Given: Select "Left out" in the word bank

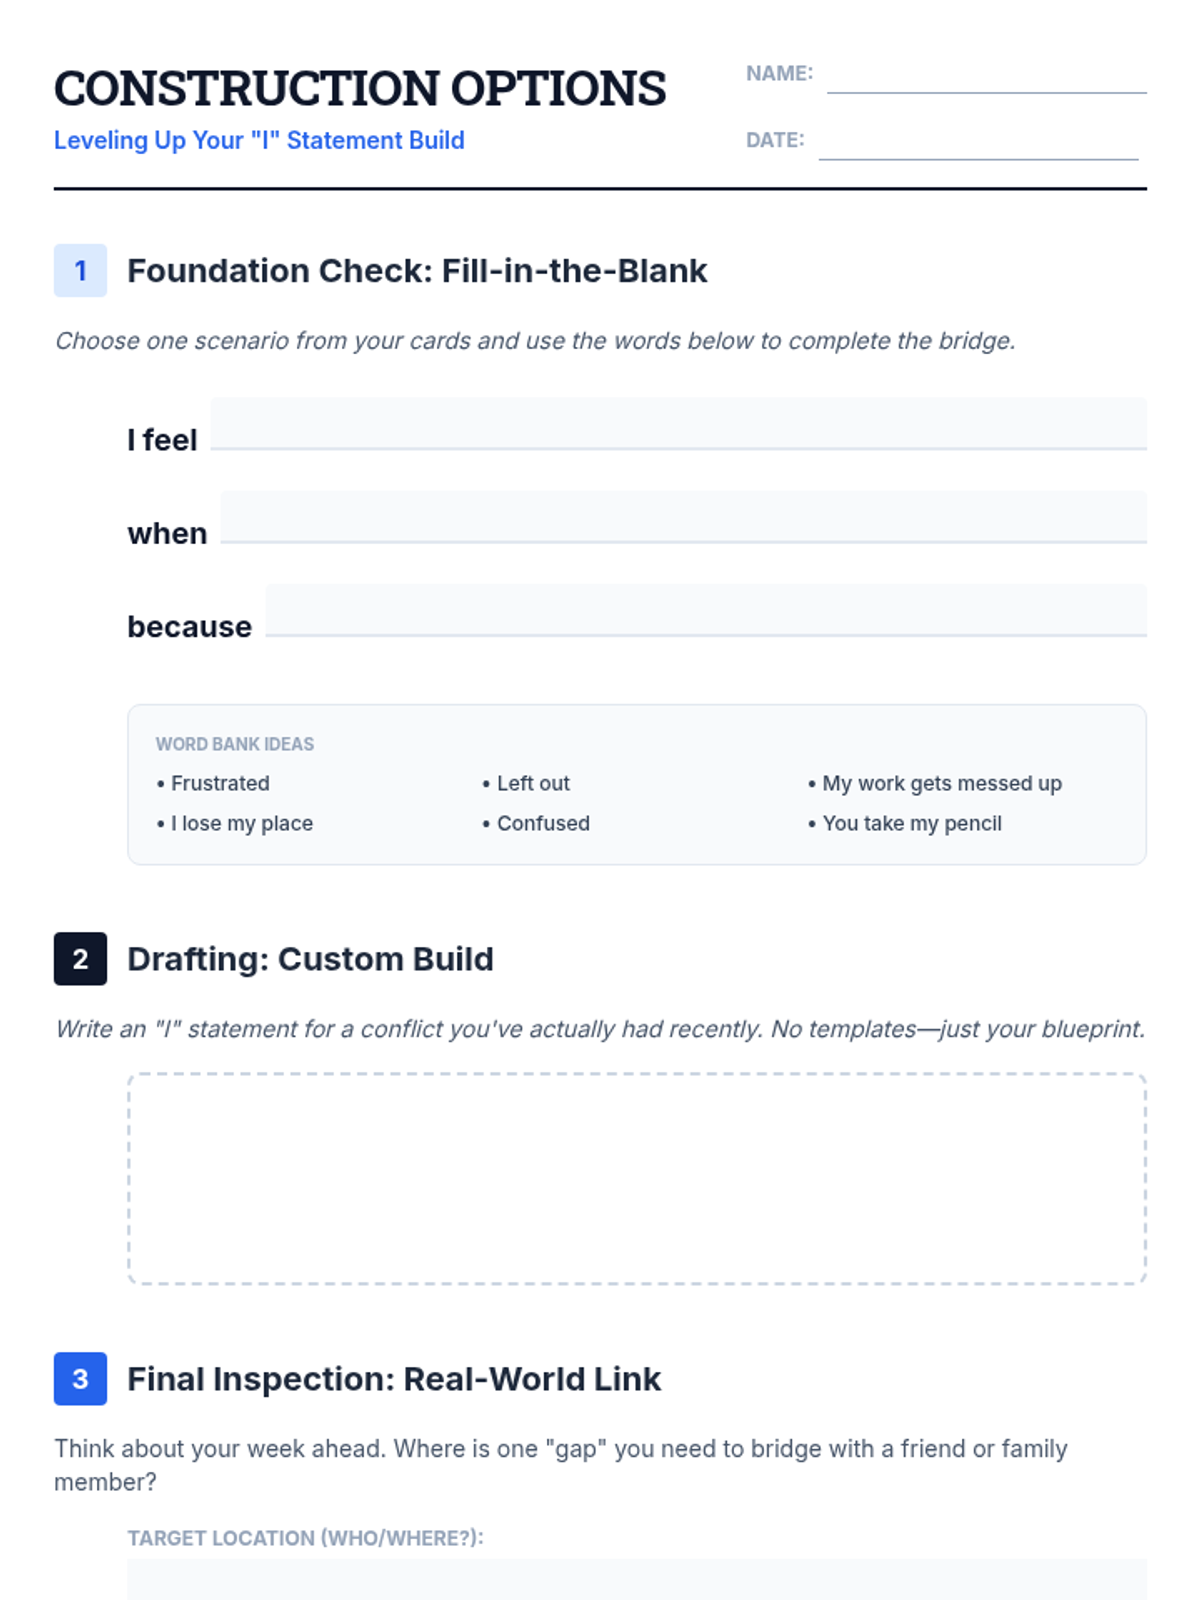Looking at the screenshot, I should [533, 783].
